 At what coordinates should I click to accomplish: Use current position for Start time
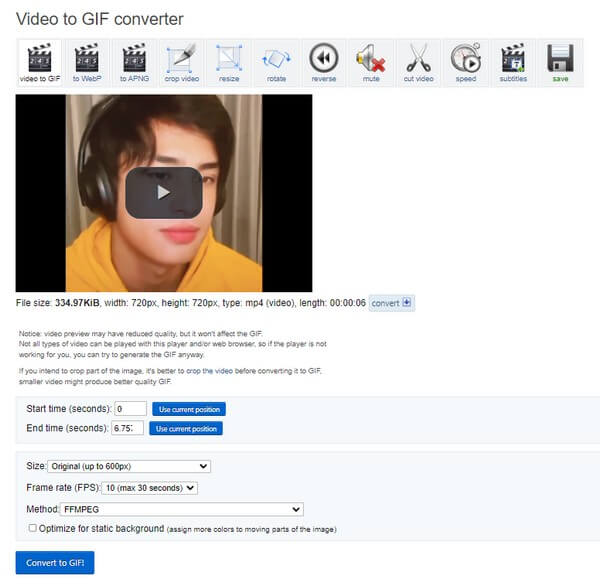[189, 409]
